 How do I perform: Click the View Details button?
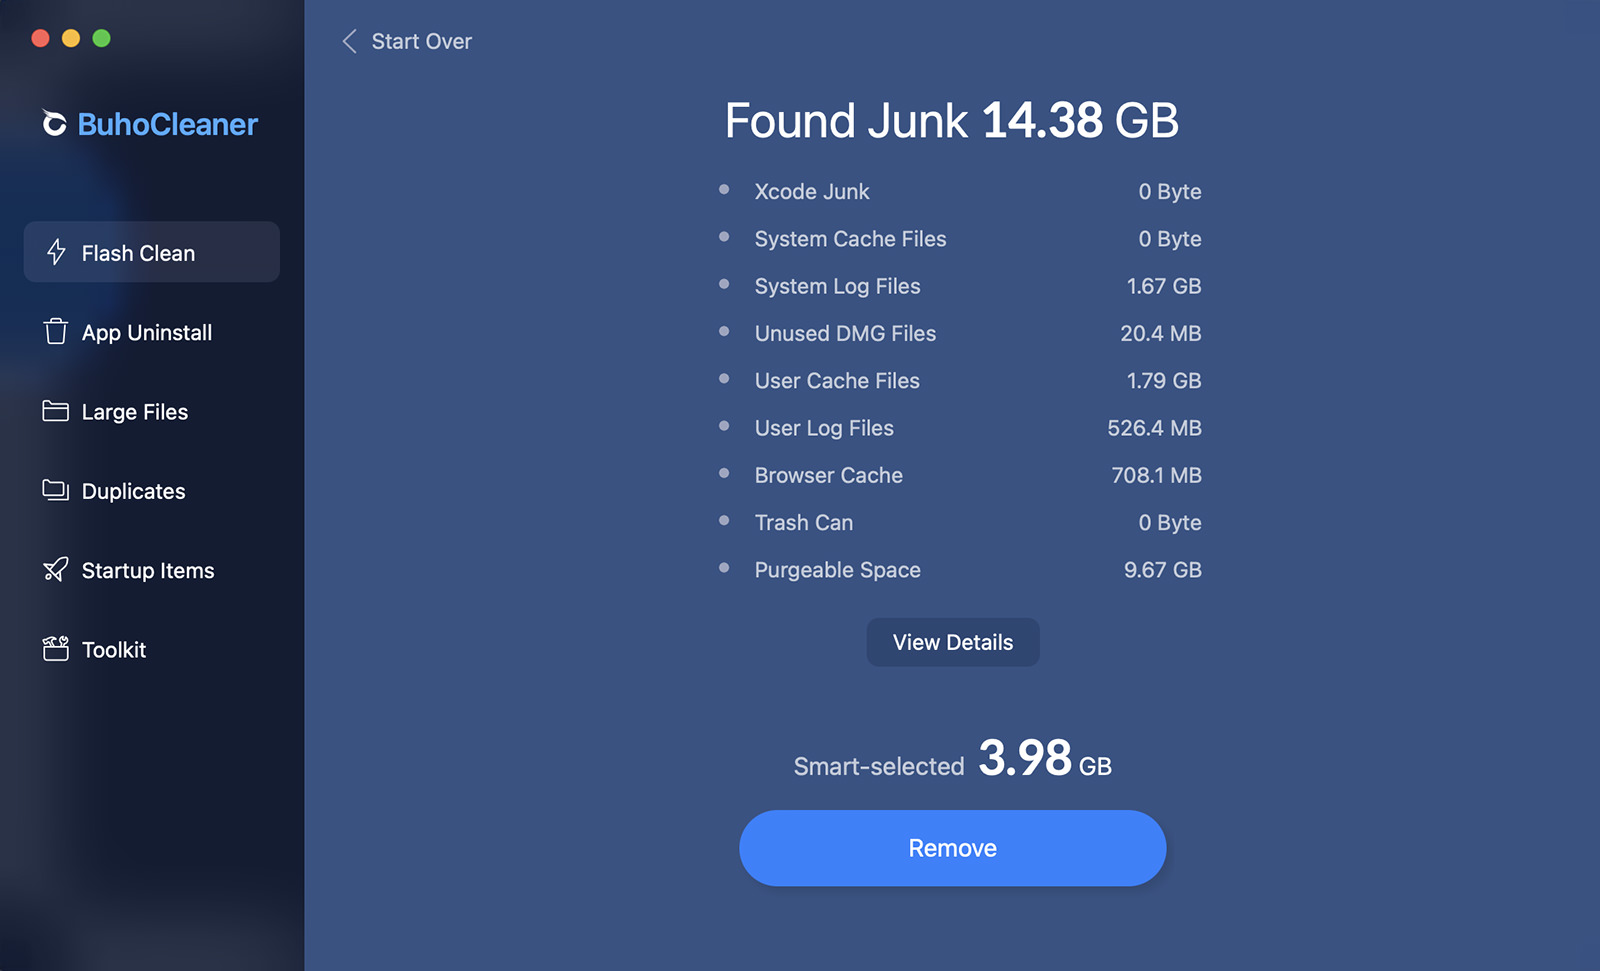pyautogui.click(x=953, y=642)
